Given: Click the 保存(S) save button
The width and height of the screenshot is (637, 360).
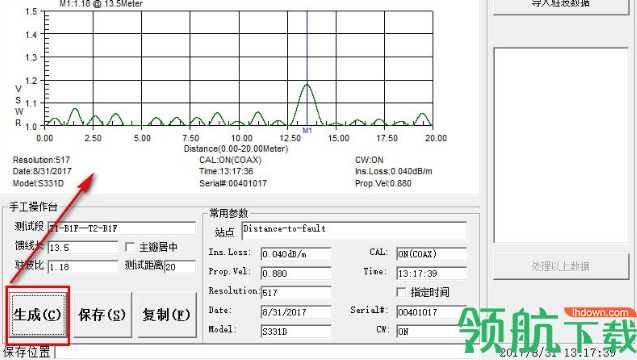Looking at the screenshot, I should point(102,315).
